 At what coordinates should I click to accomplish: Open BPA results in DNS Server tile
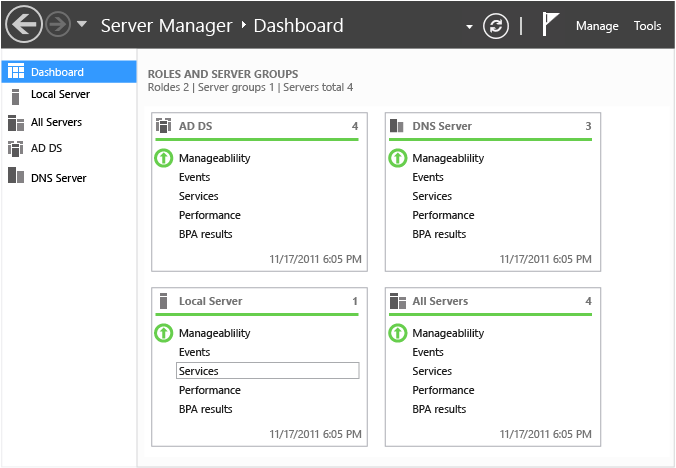(439, 234)
